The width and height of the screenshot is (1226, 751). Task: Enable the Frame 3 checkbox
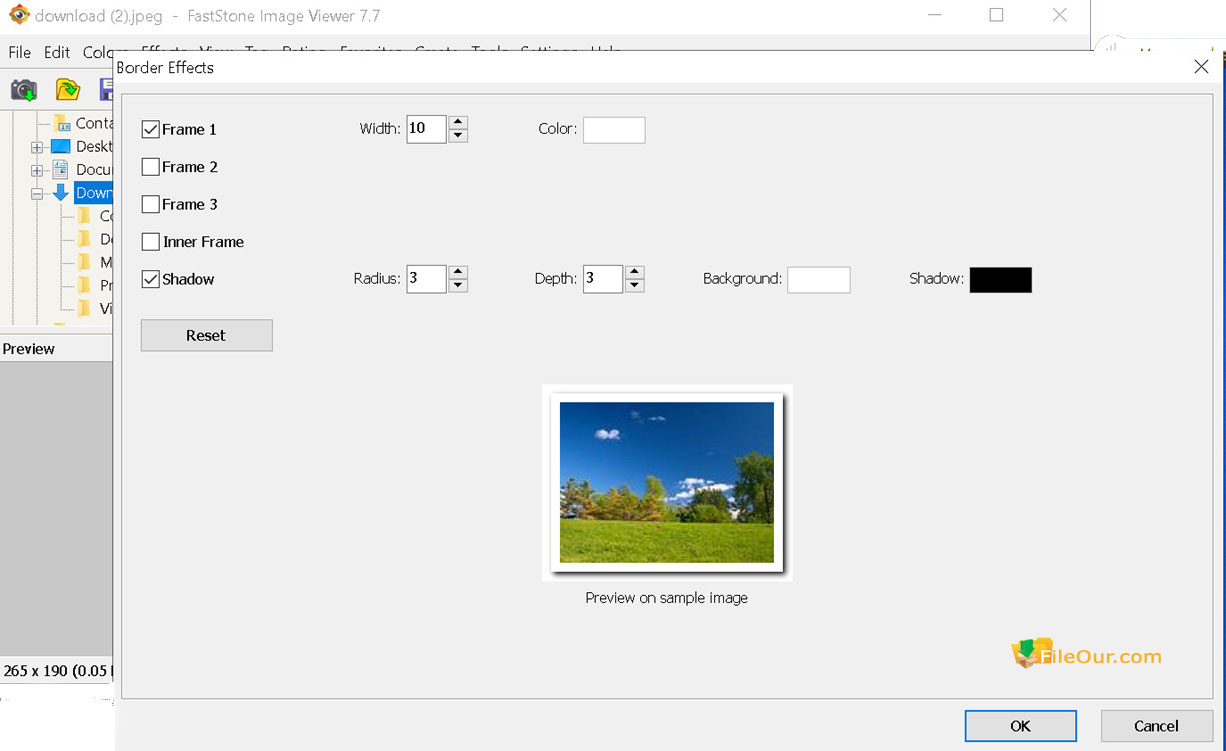click(x=151, y=204)
